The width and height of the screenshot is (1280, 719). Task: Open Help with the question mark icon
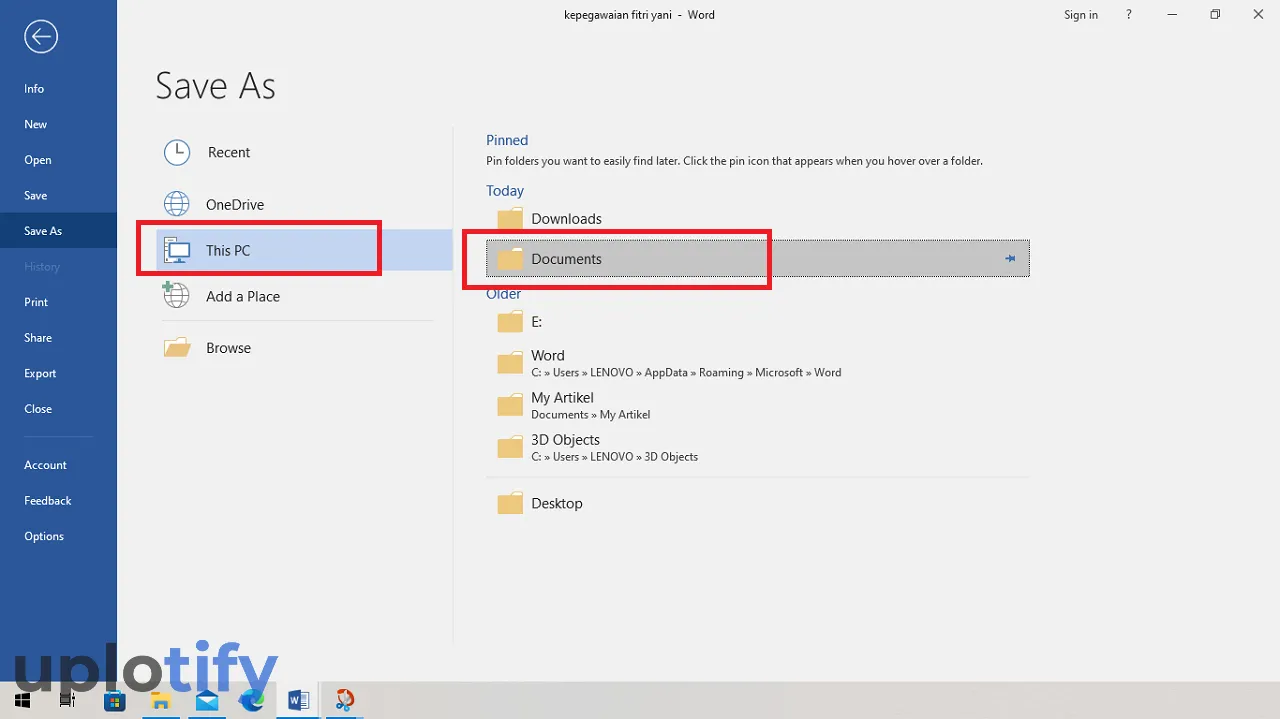[x=1129, y=15]
